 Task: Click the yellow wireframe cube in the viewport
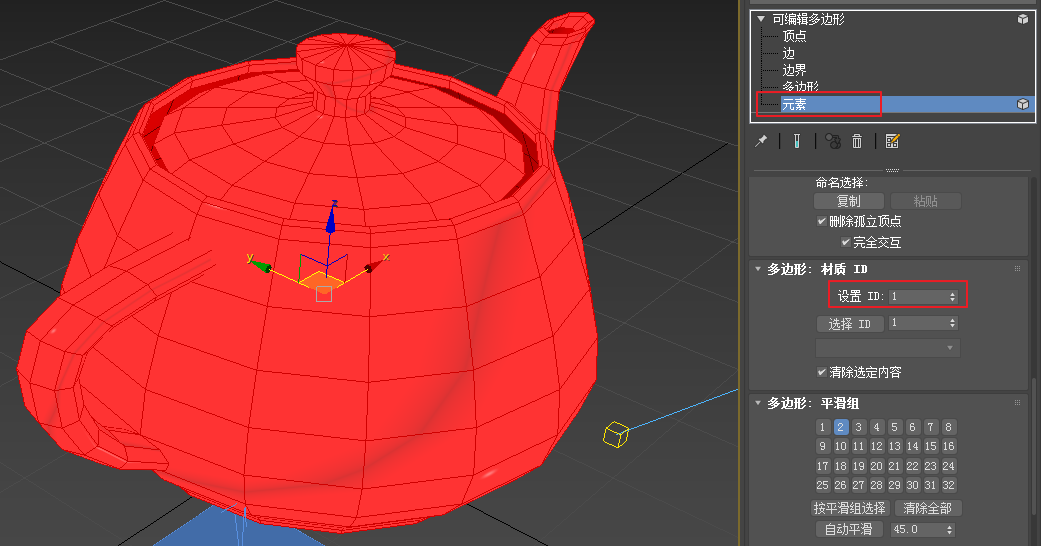click(x=615, y=434)
